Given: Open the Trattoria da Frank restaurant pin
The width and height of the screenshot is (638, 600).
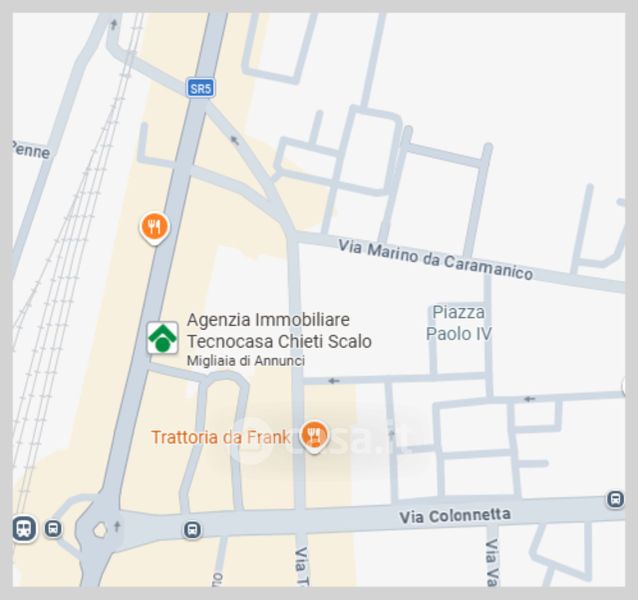Looking at the screenshot, I should (x=314, y=436).
